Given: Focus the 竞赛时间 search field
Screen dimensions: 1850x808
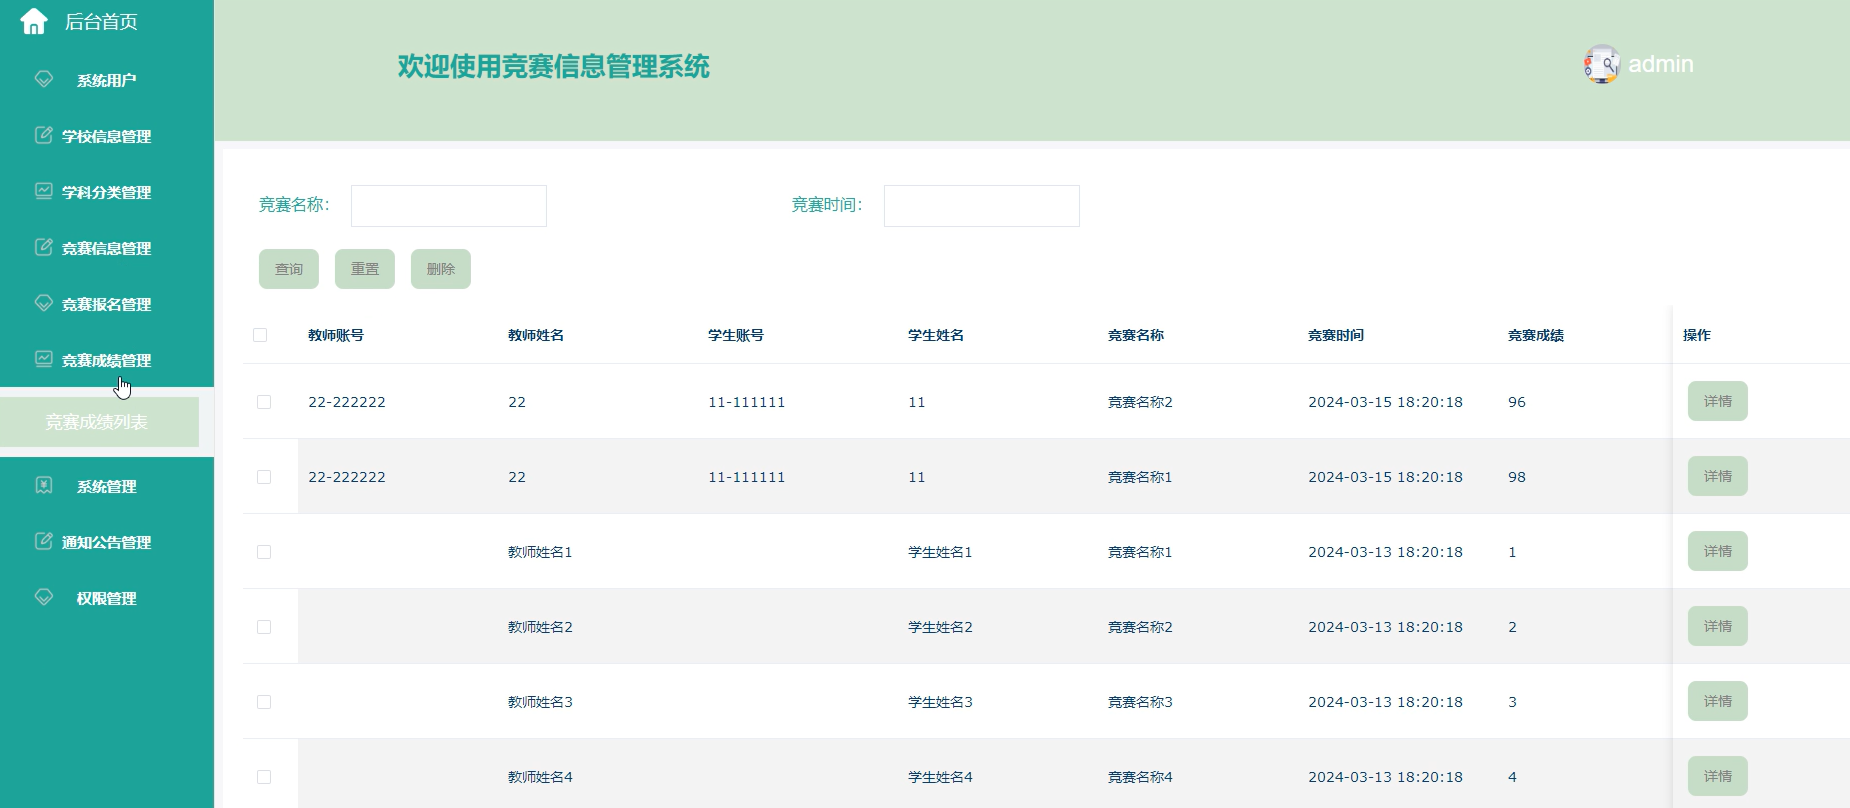Looking at the screenshot, I should [x=982, y=206].
